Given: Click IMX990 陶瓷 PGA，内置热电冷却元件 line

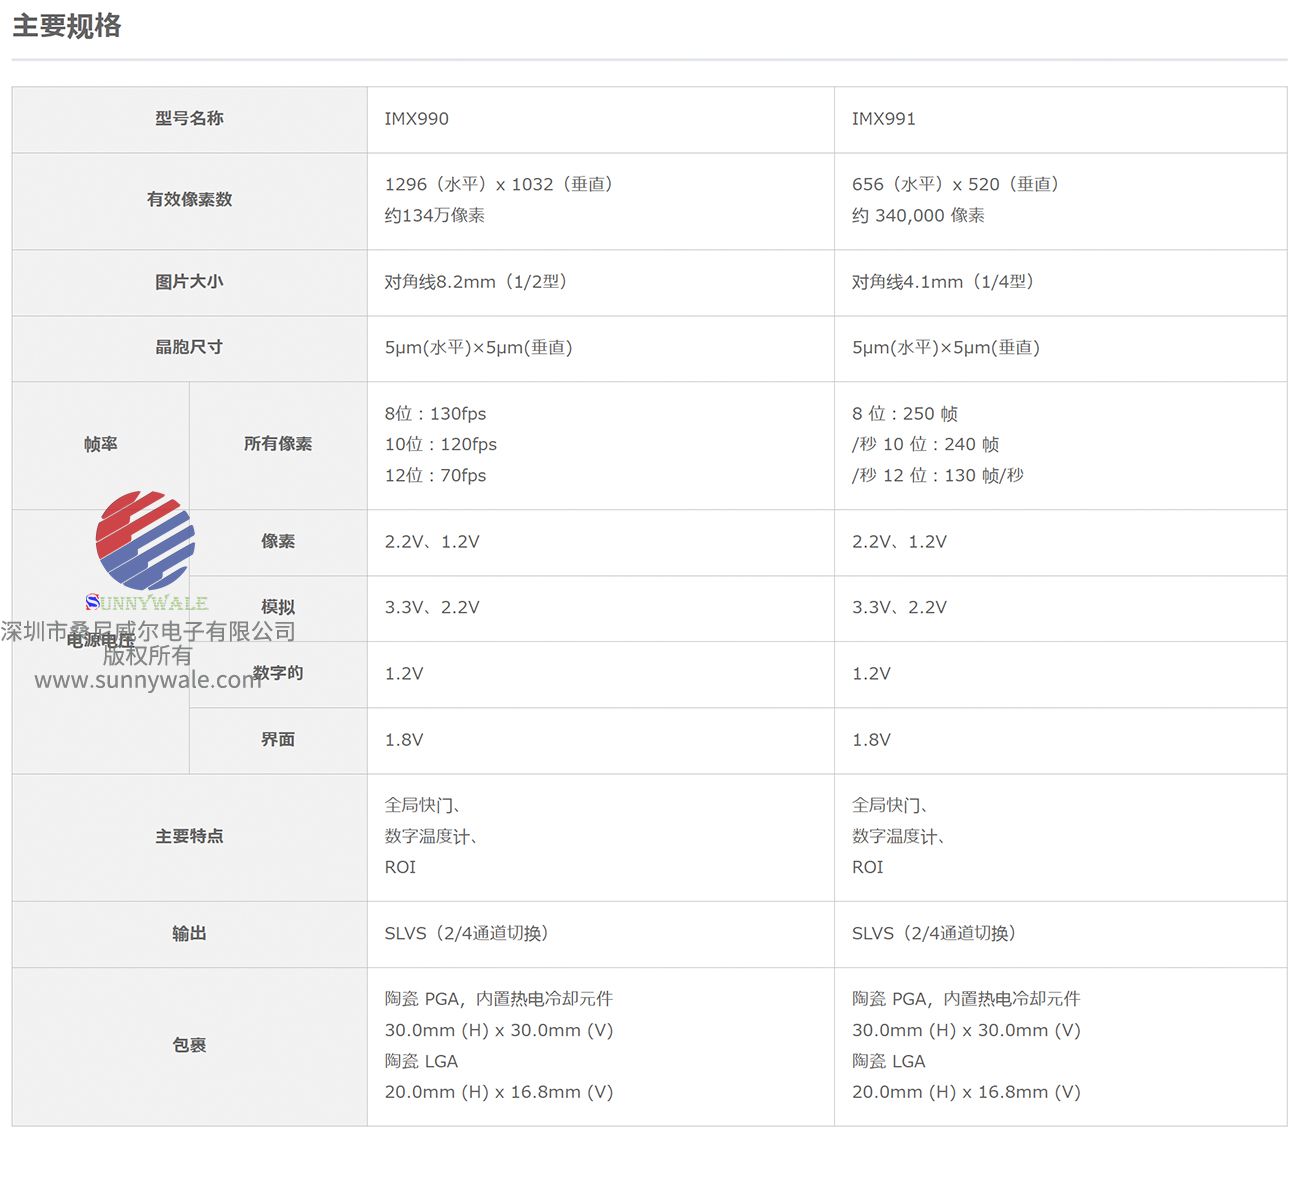Looking at the screenshot, I should [x=499, y=999].
